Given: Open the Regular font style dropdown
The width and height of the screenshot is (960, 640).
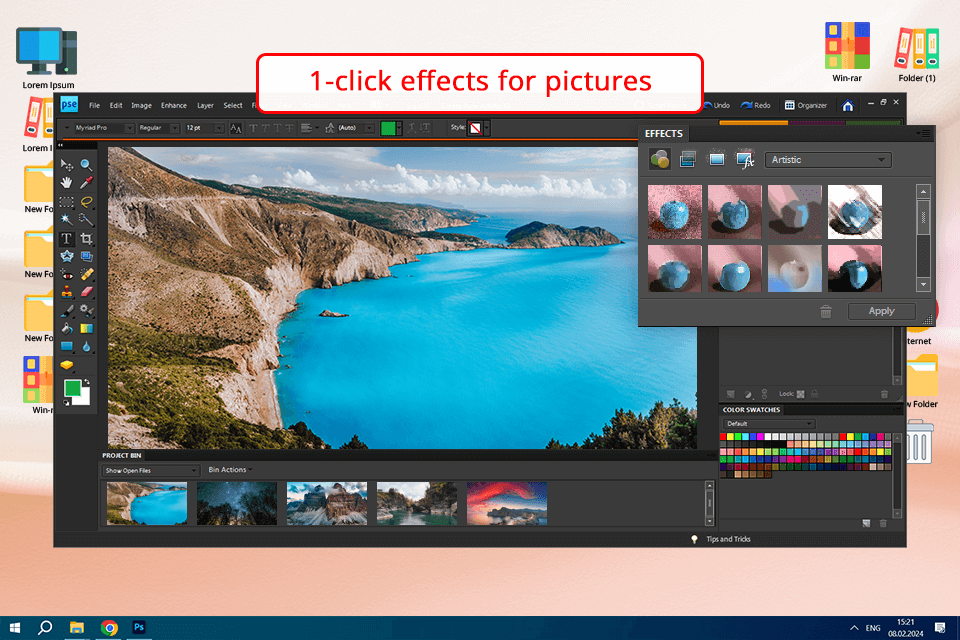Looking at the screenshot, I should click(158, 128).
